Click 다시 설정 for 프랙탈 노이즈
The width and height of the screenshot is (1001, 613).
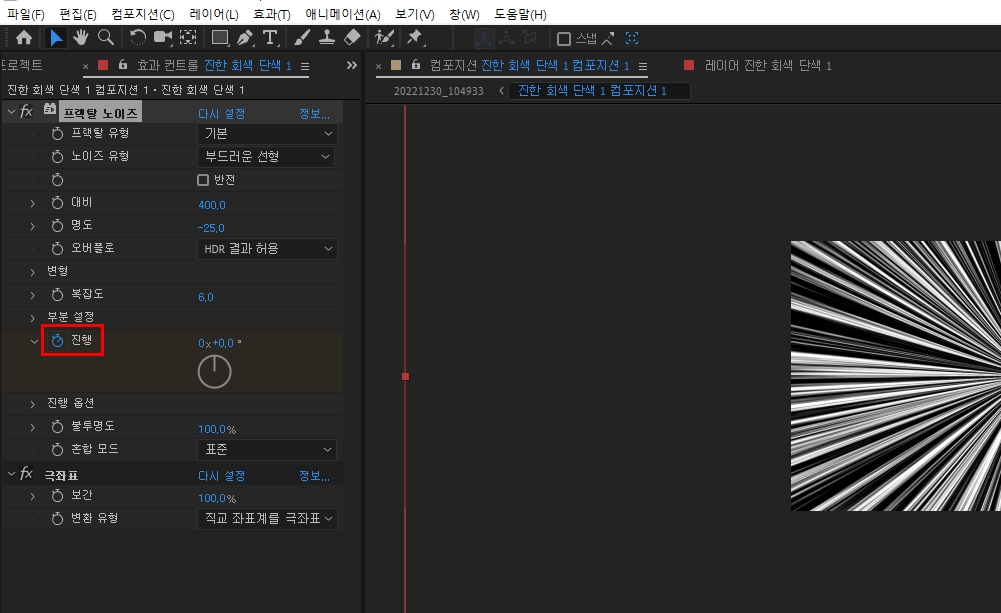[222, 114]
